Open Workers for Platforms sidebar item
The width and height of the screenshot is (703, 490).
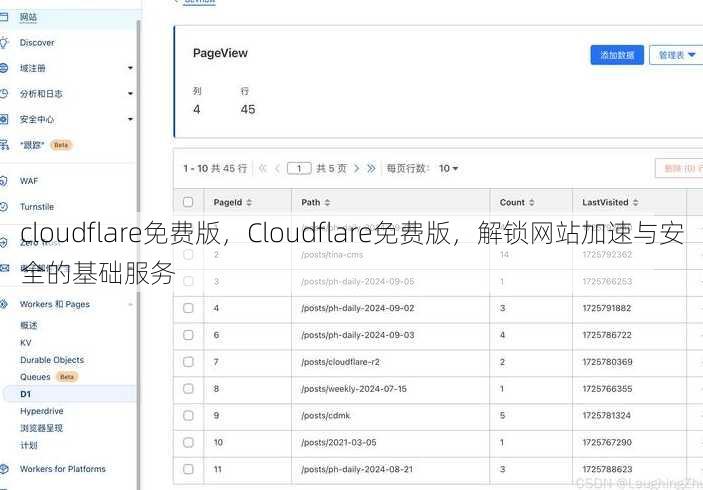[63, 469]
